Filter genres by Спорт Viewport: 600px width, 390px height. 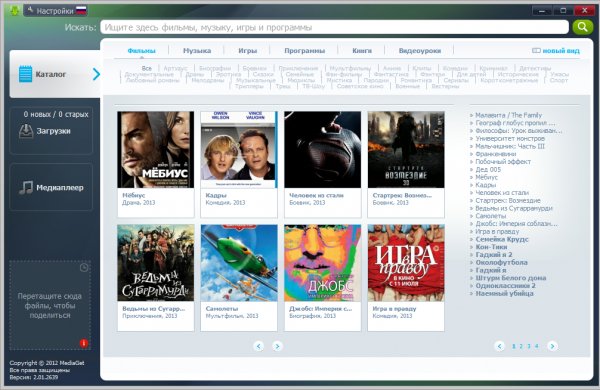(x=559, y=80)
